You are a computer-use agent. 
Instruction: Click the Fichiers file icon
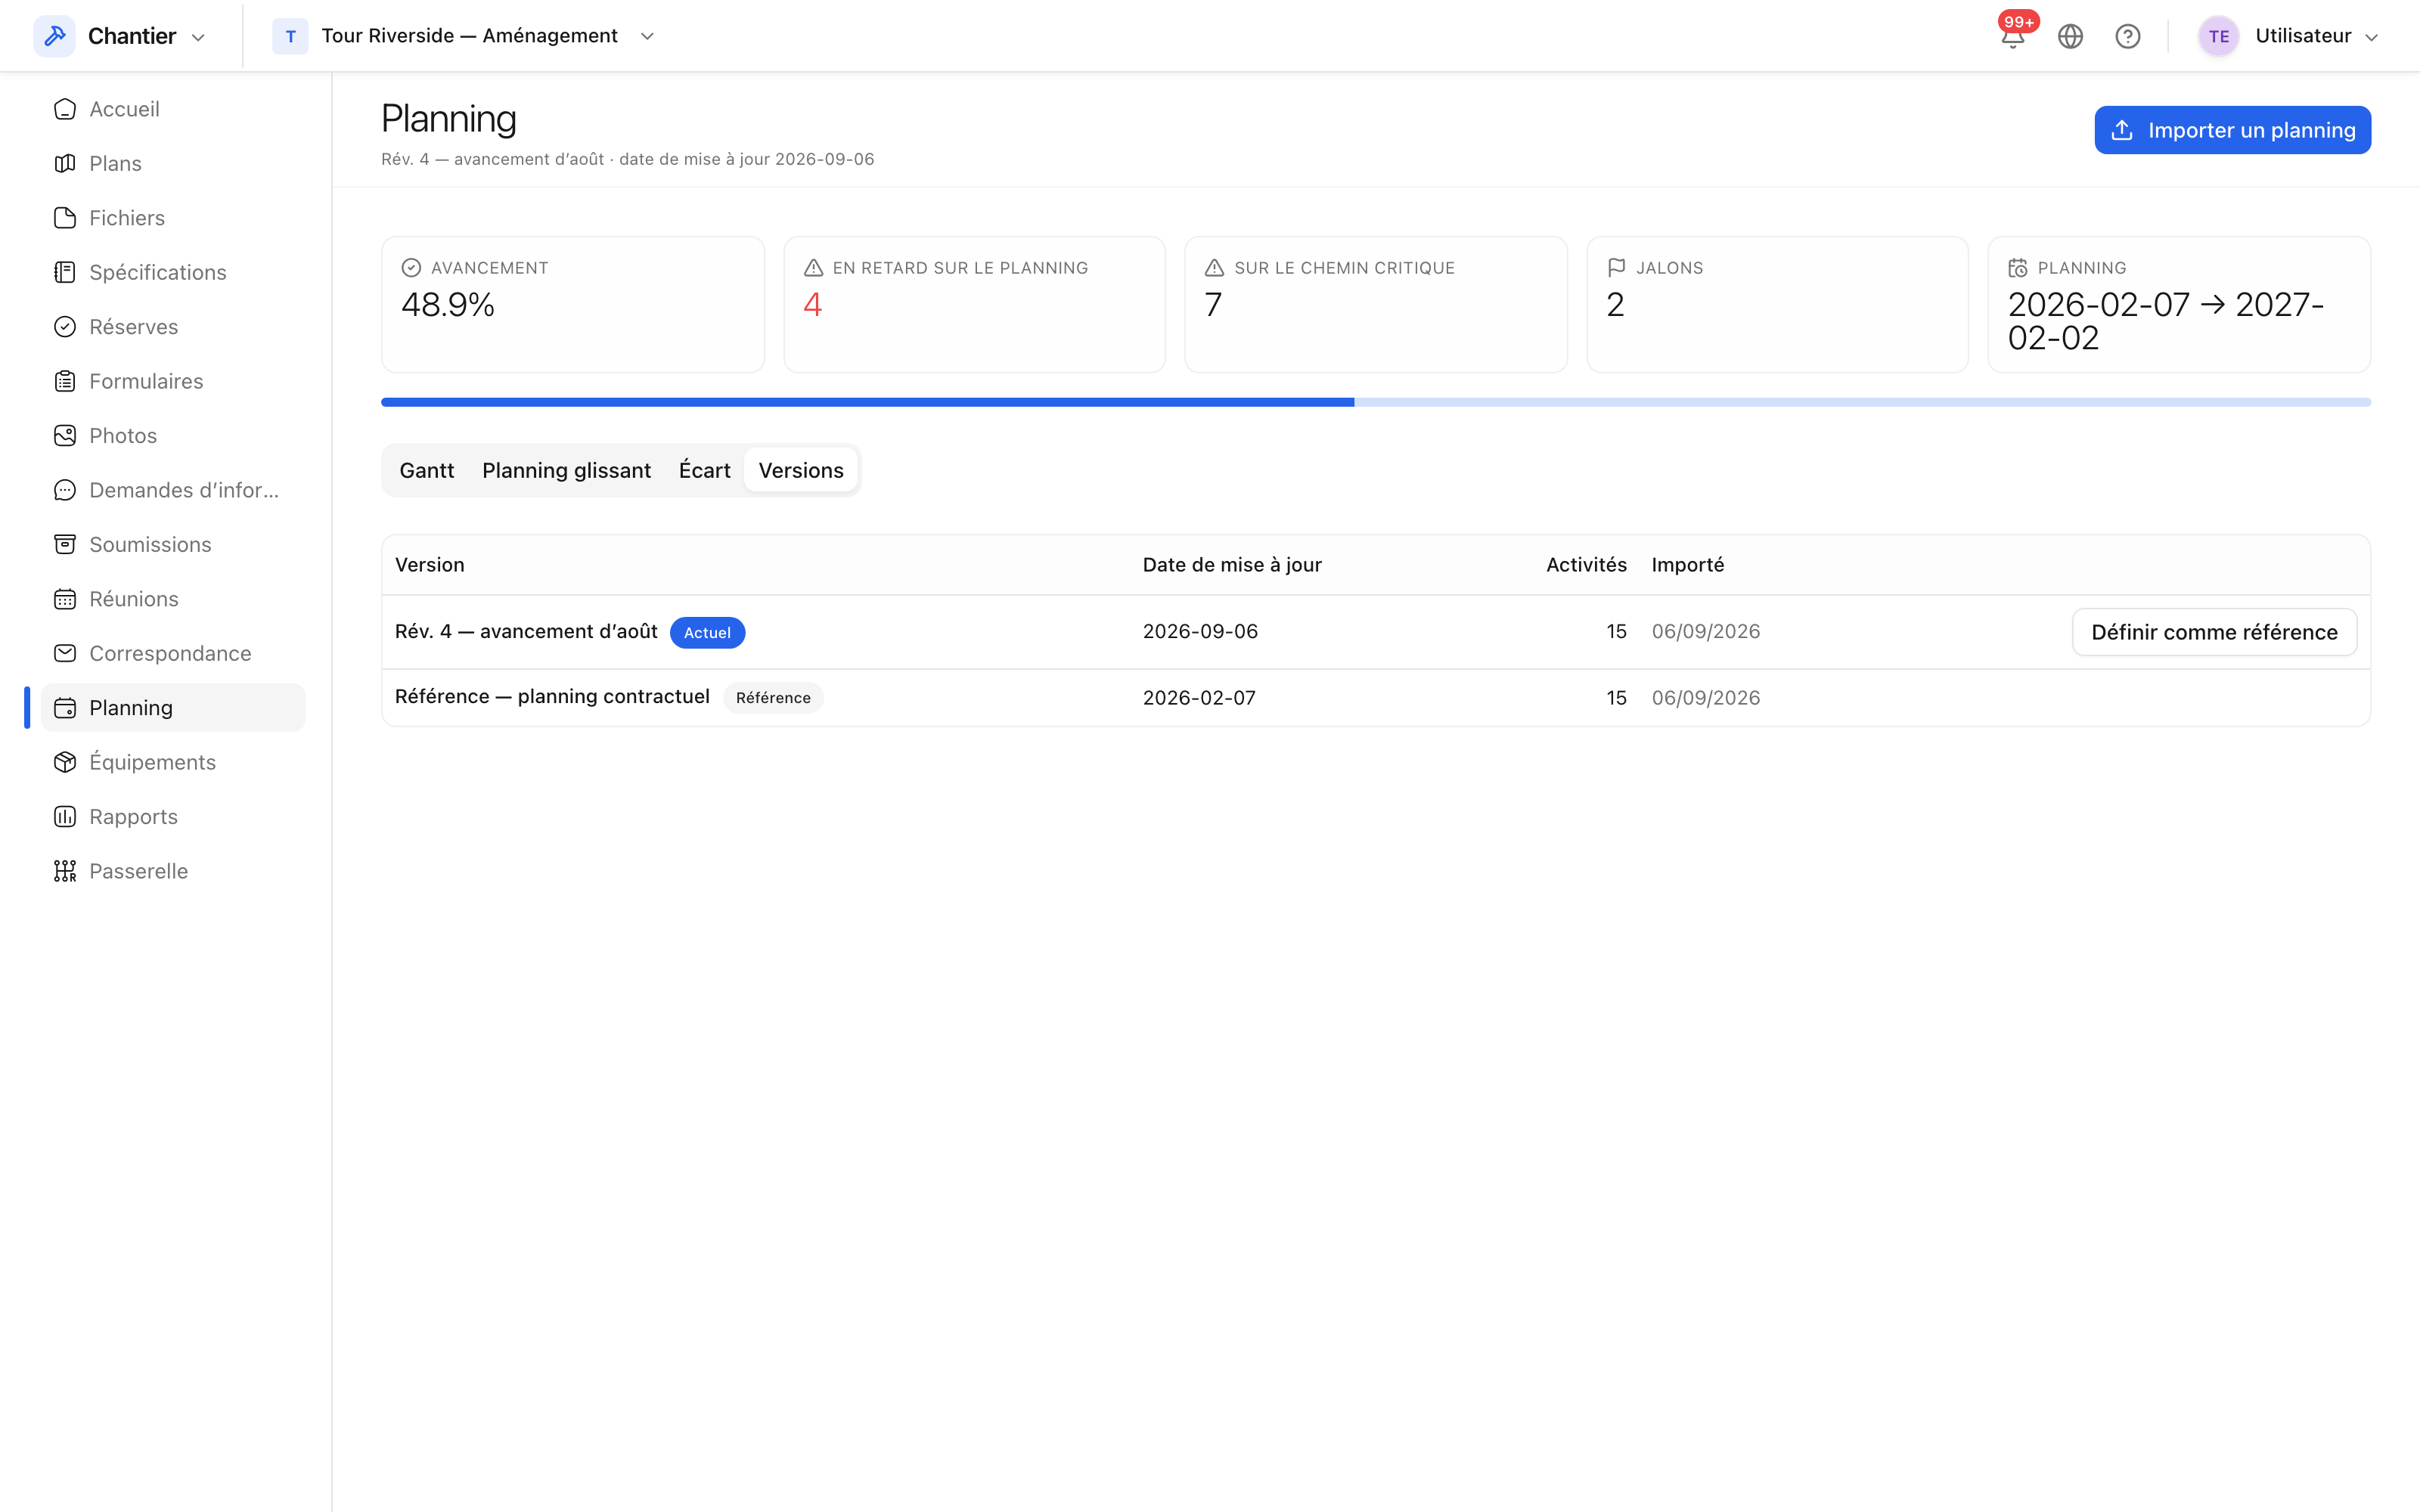pyautogui.click(x=65, y=218)
